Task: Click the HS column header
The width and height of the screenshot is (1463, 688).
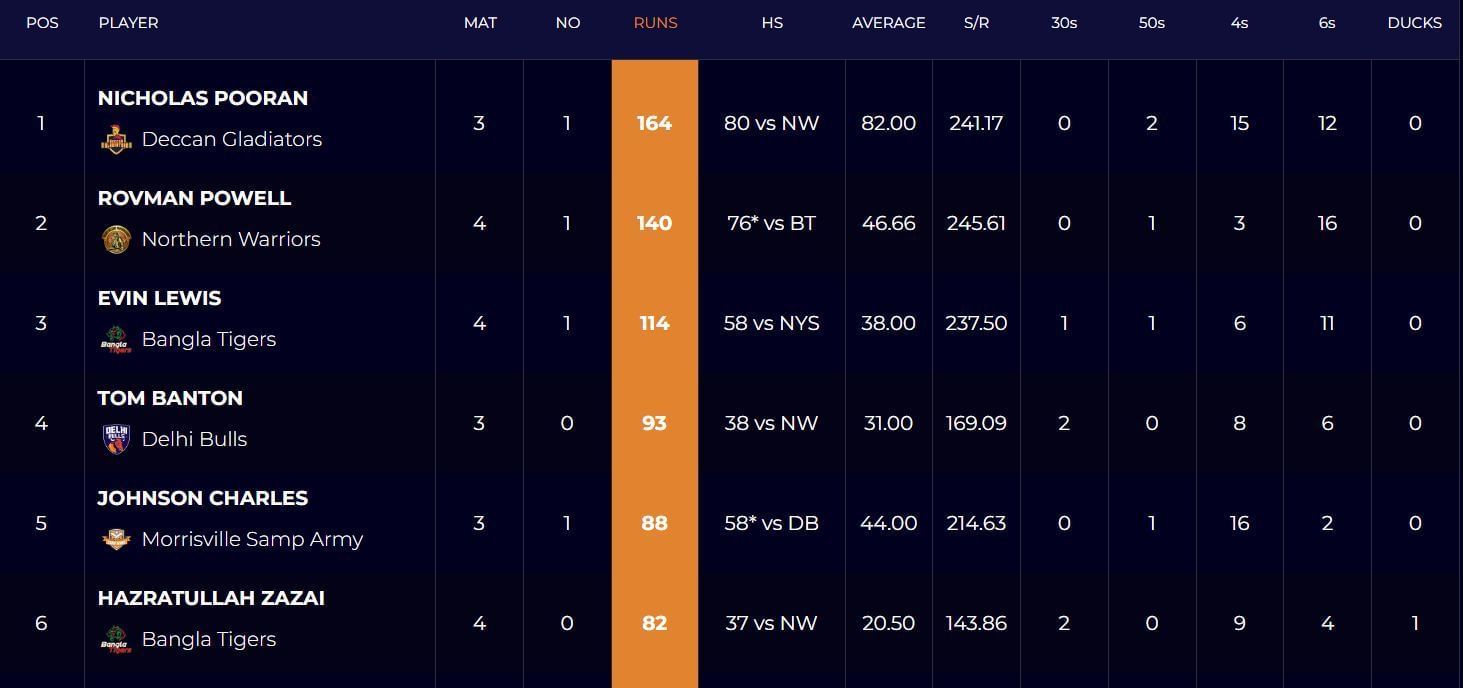Action: pyautogui.click(x=771, y=22)
